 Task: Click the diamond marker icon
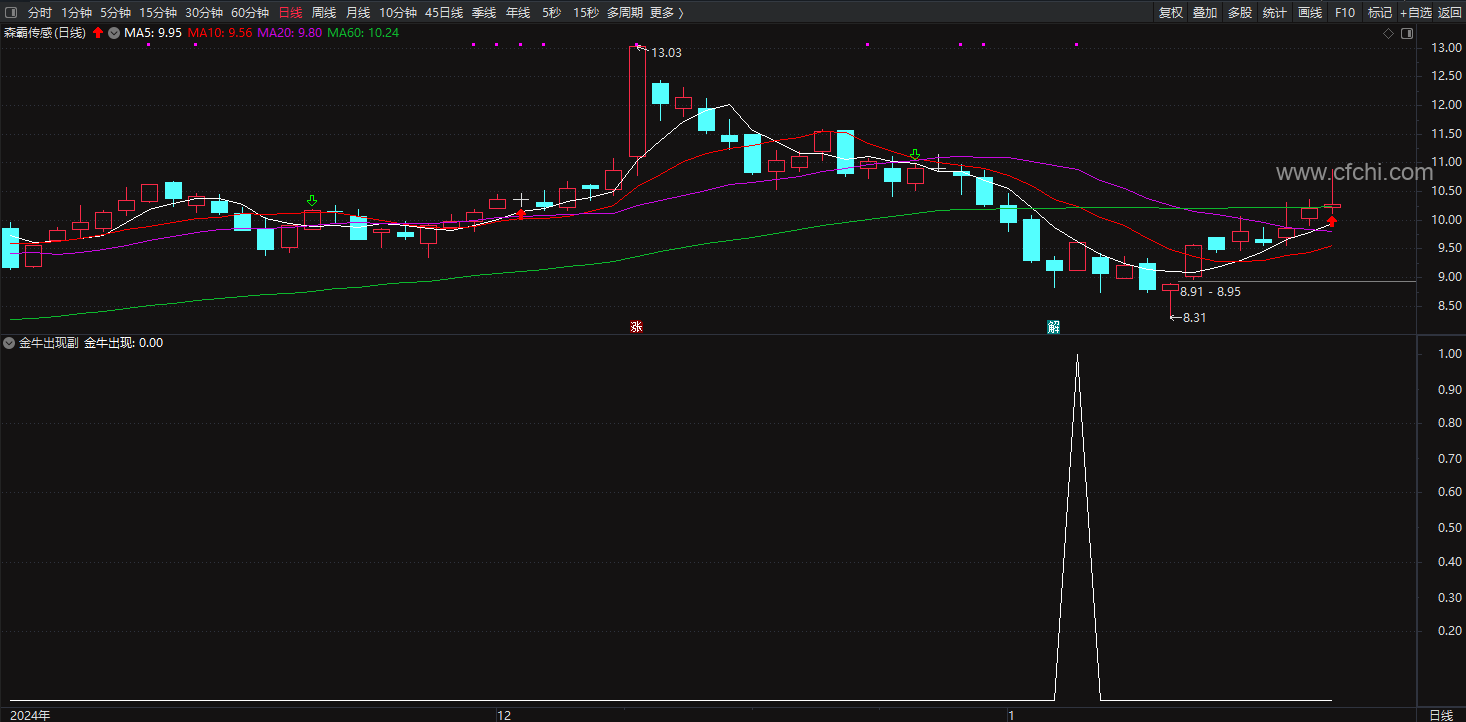(x=1388, y=33)
